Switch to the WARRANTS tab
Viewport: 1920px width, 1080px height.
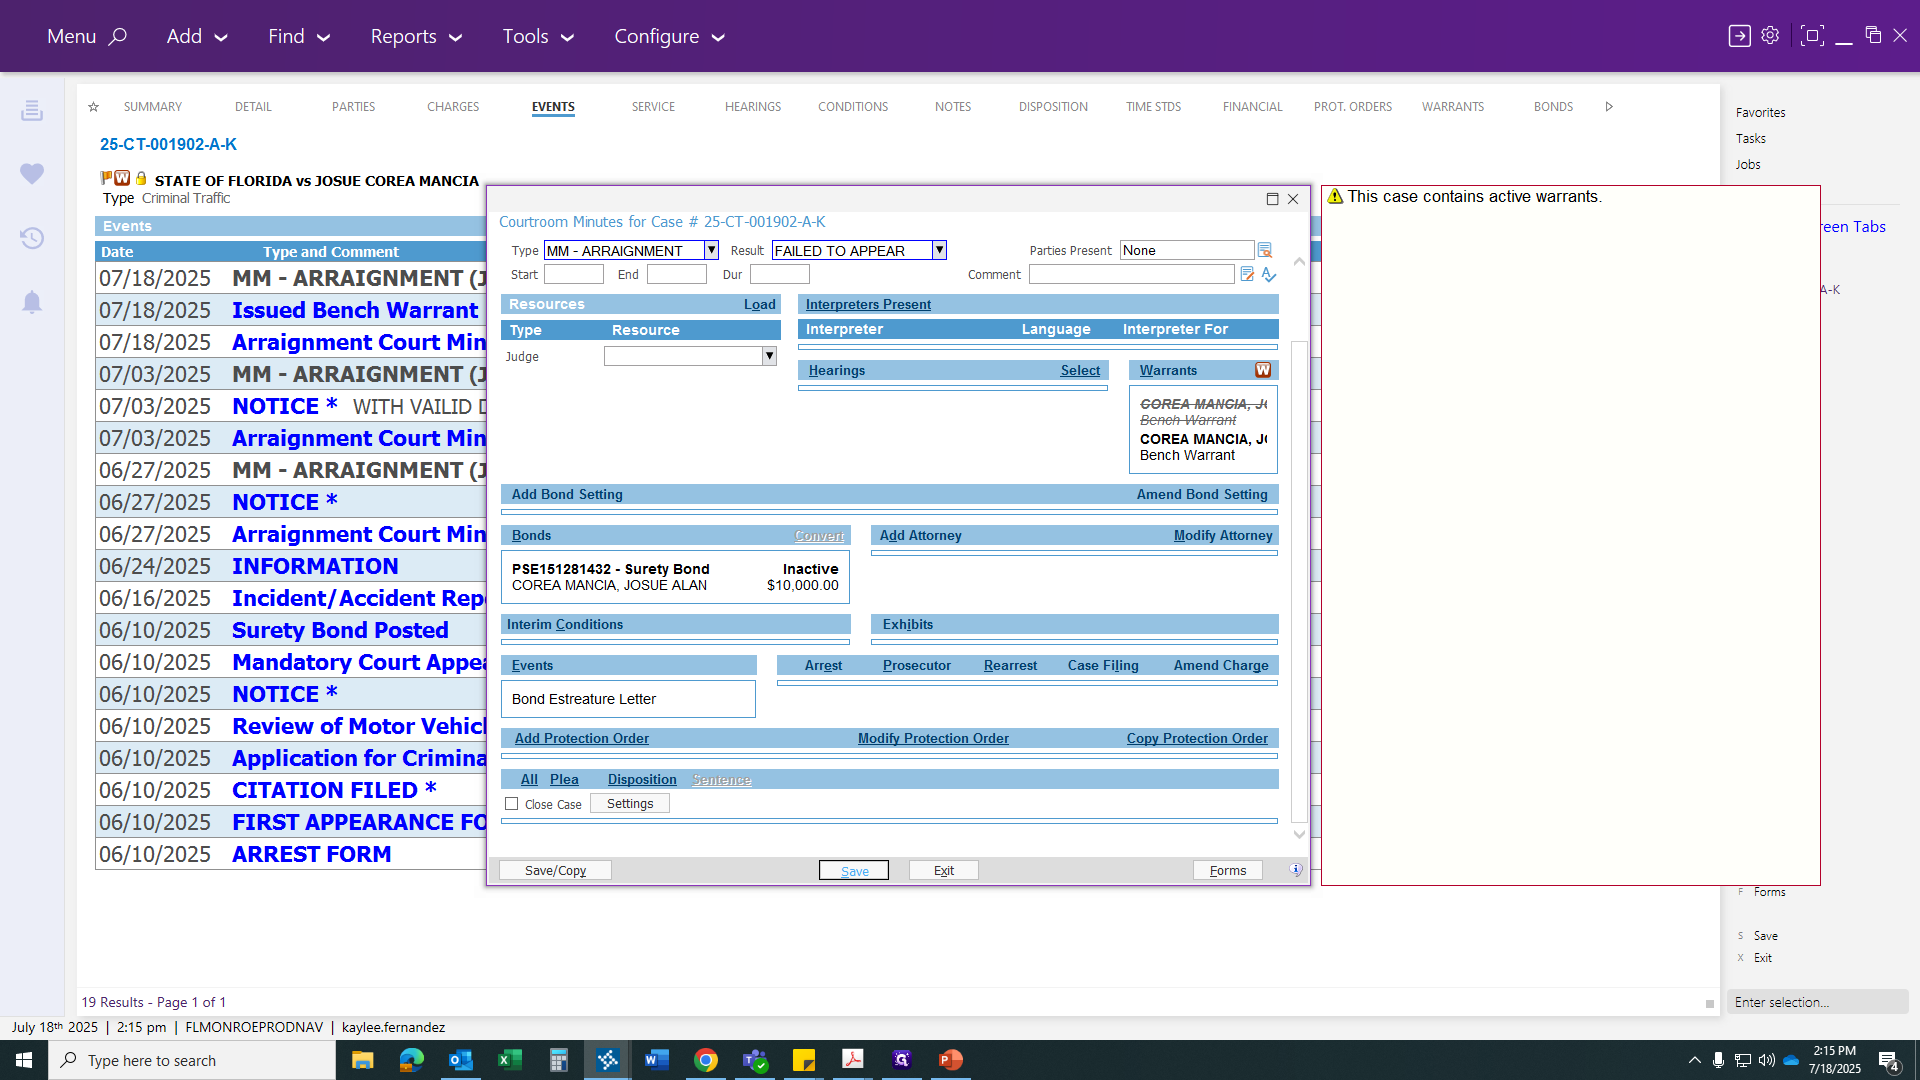pyautogui.click(x=1453, y=107)
